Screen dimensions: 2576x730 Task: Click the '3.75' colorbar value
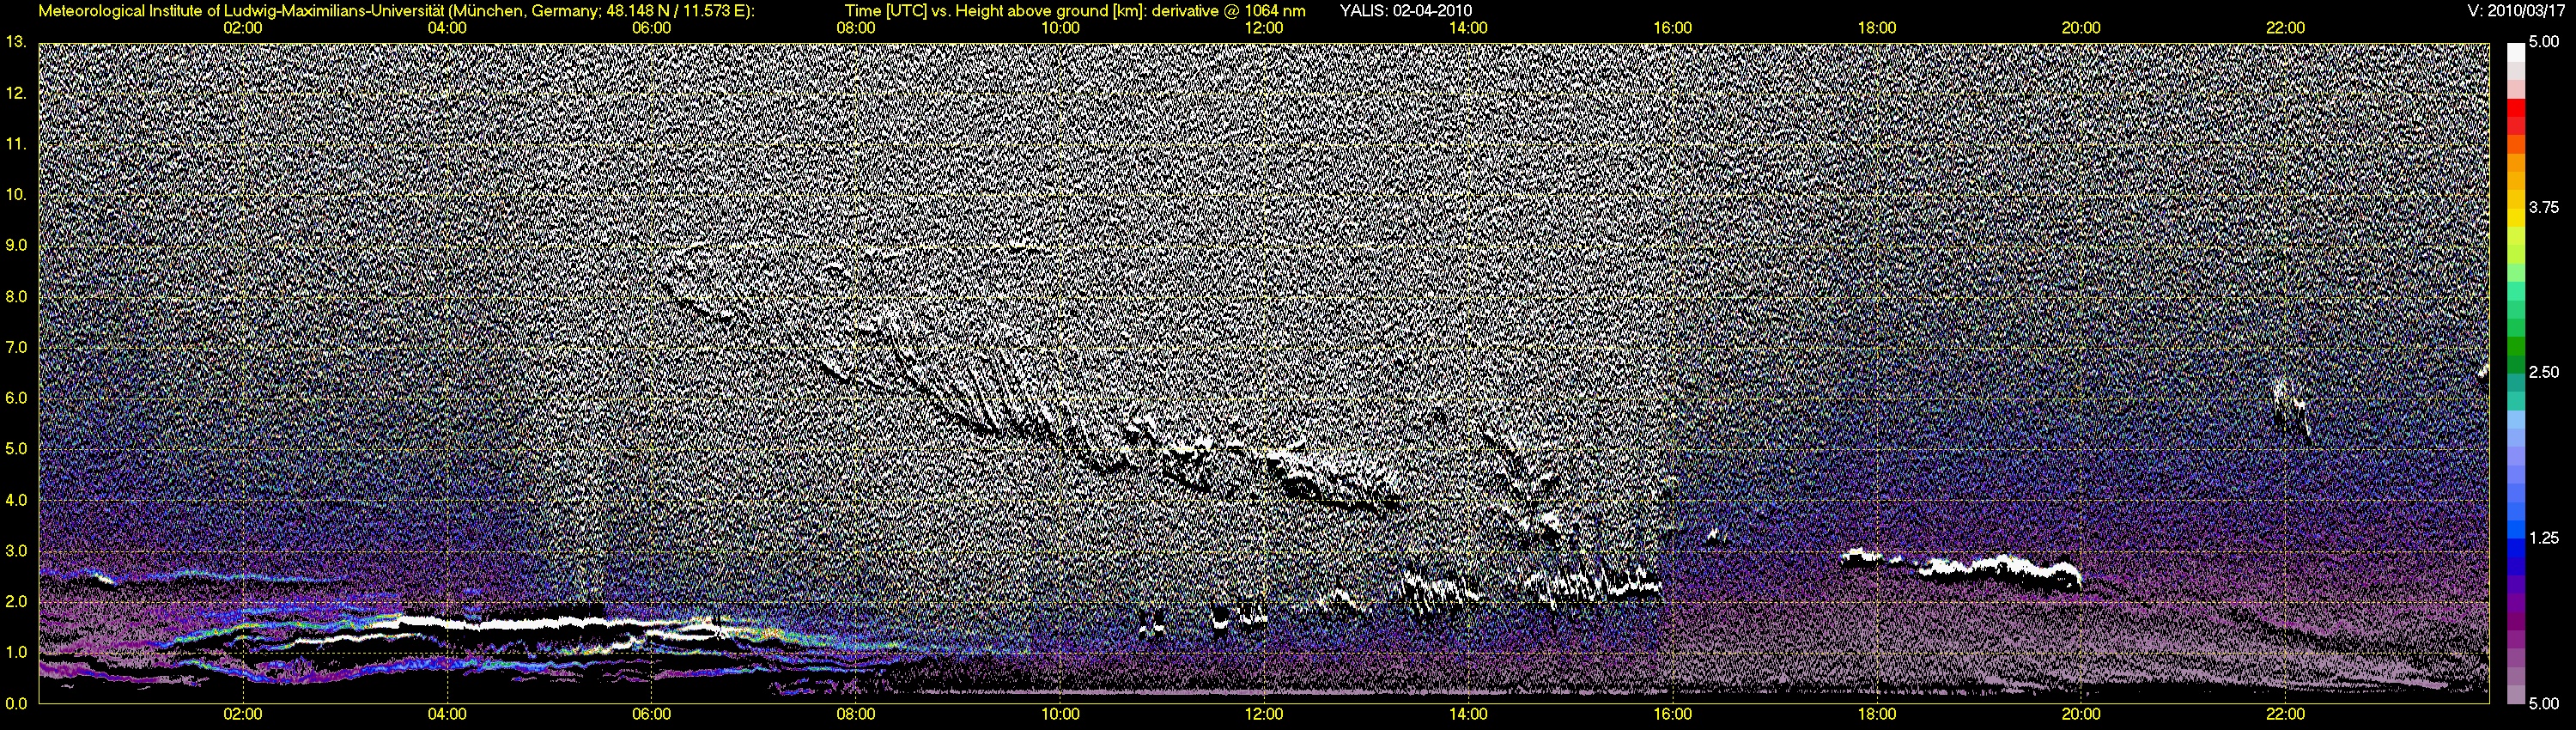click(x=2543, y=207)
